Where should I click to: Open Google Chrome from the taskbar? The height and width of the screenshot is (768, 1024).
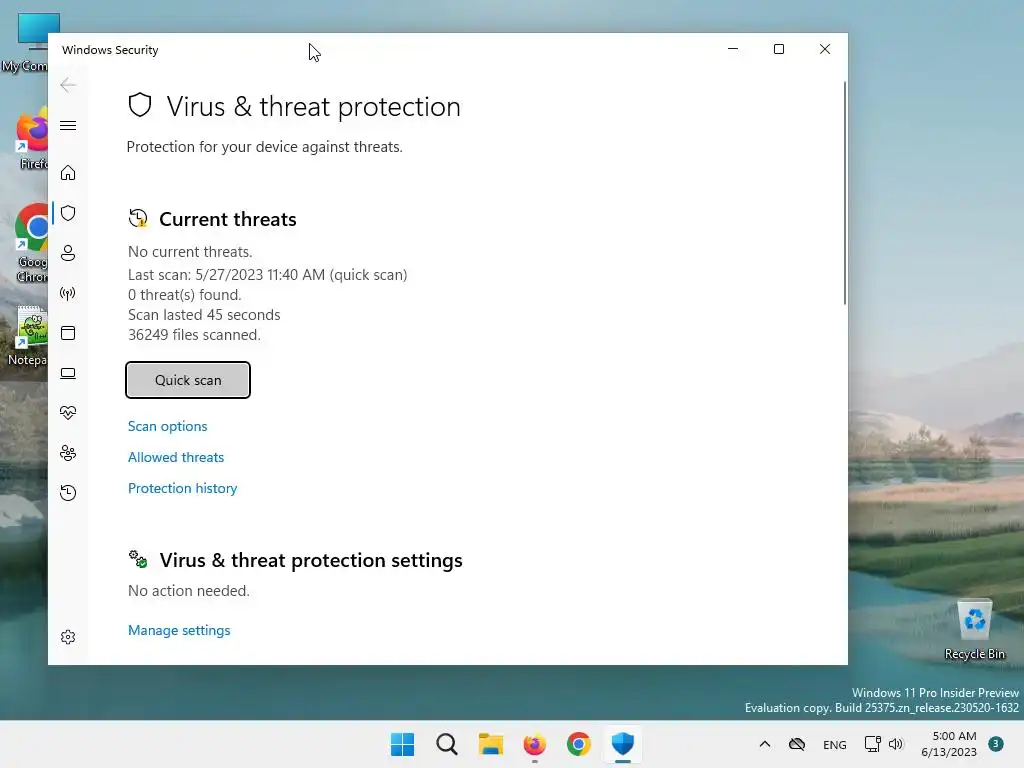[579, 744]
